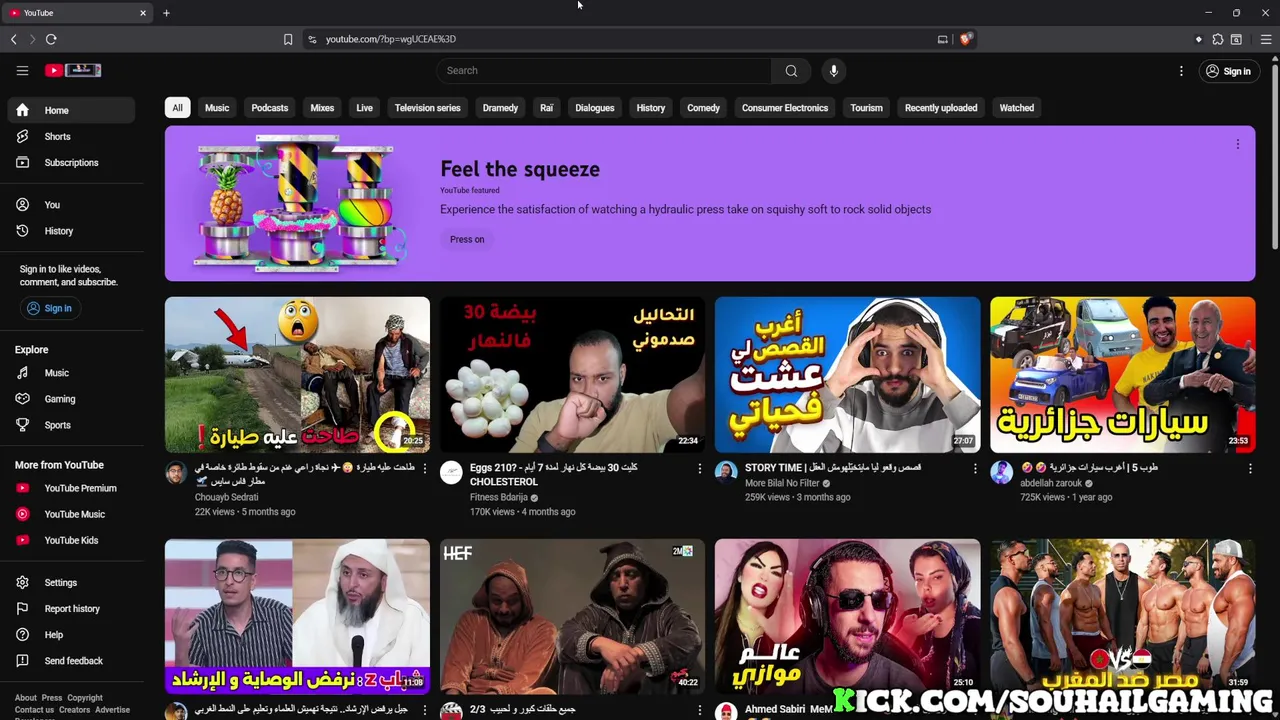Open the Fitness Bdarija channel link
This screenshot has width=1280, height=720.
[x=499, y=497]
